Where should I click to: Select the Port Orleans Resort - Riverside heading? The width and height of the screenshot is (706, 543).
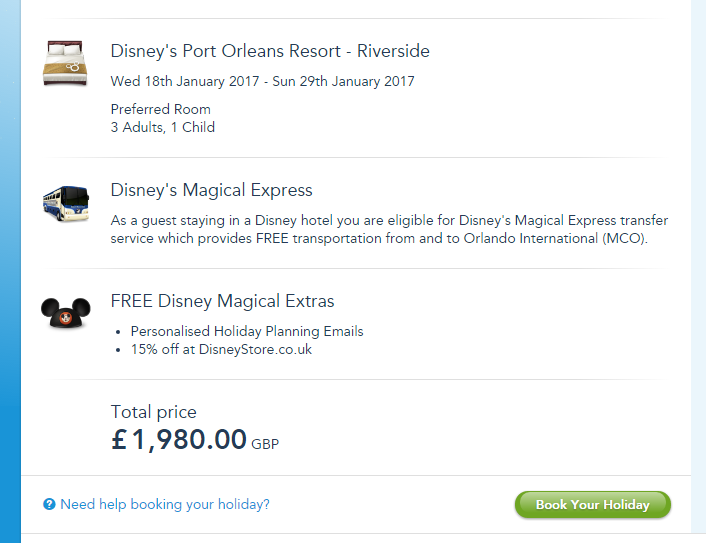click(x=270, y=51)
